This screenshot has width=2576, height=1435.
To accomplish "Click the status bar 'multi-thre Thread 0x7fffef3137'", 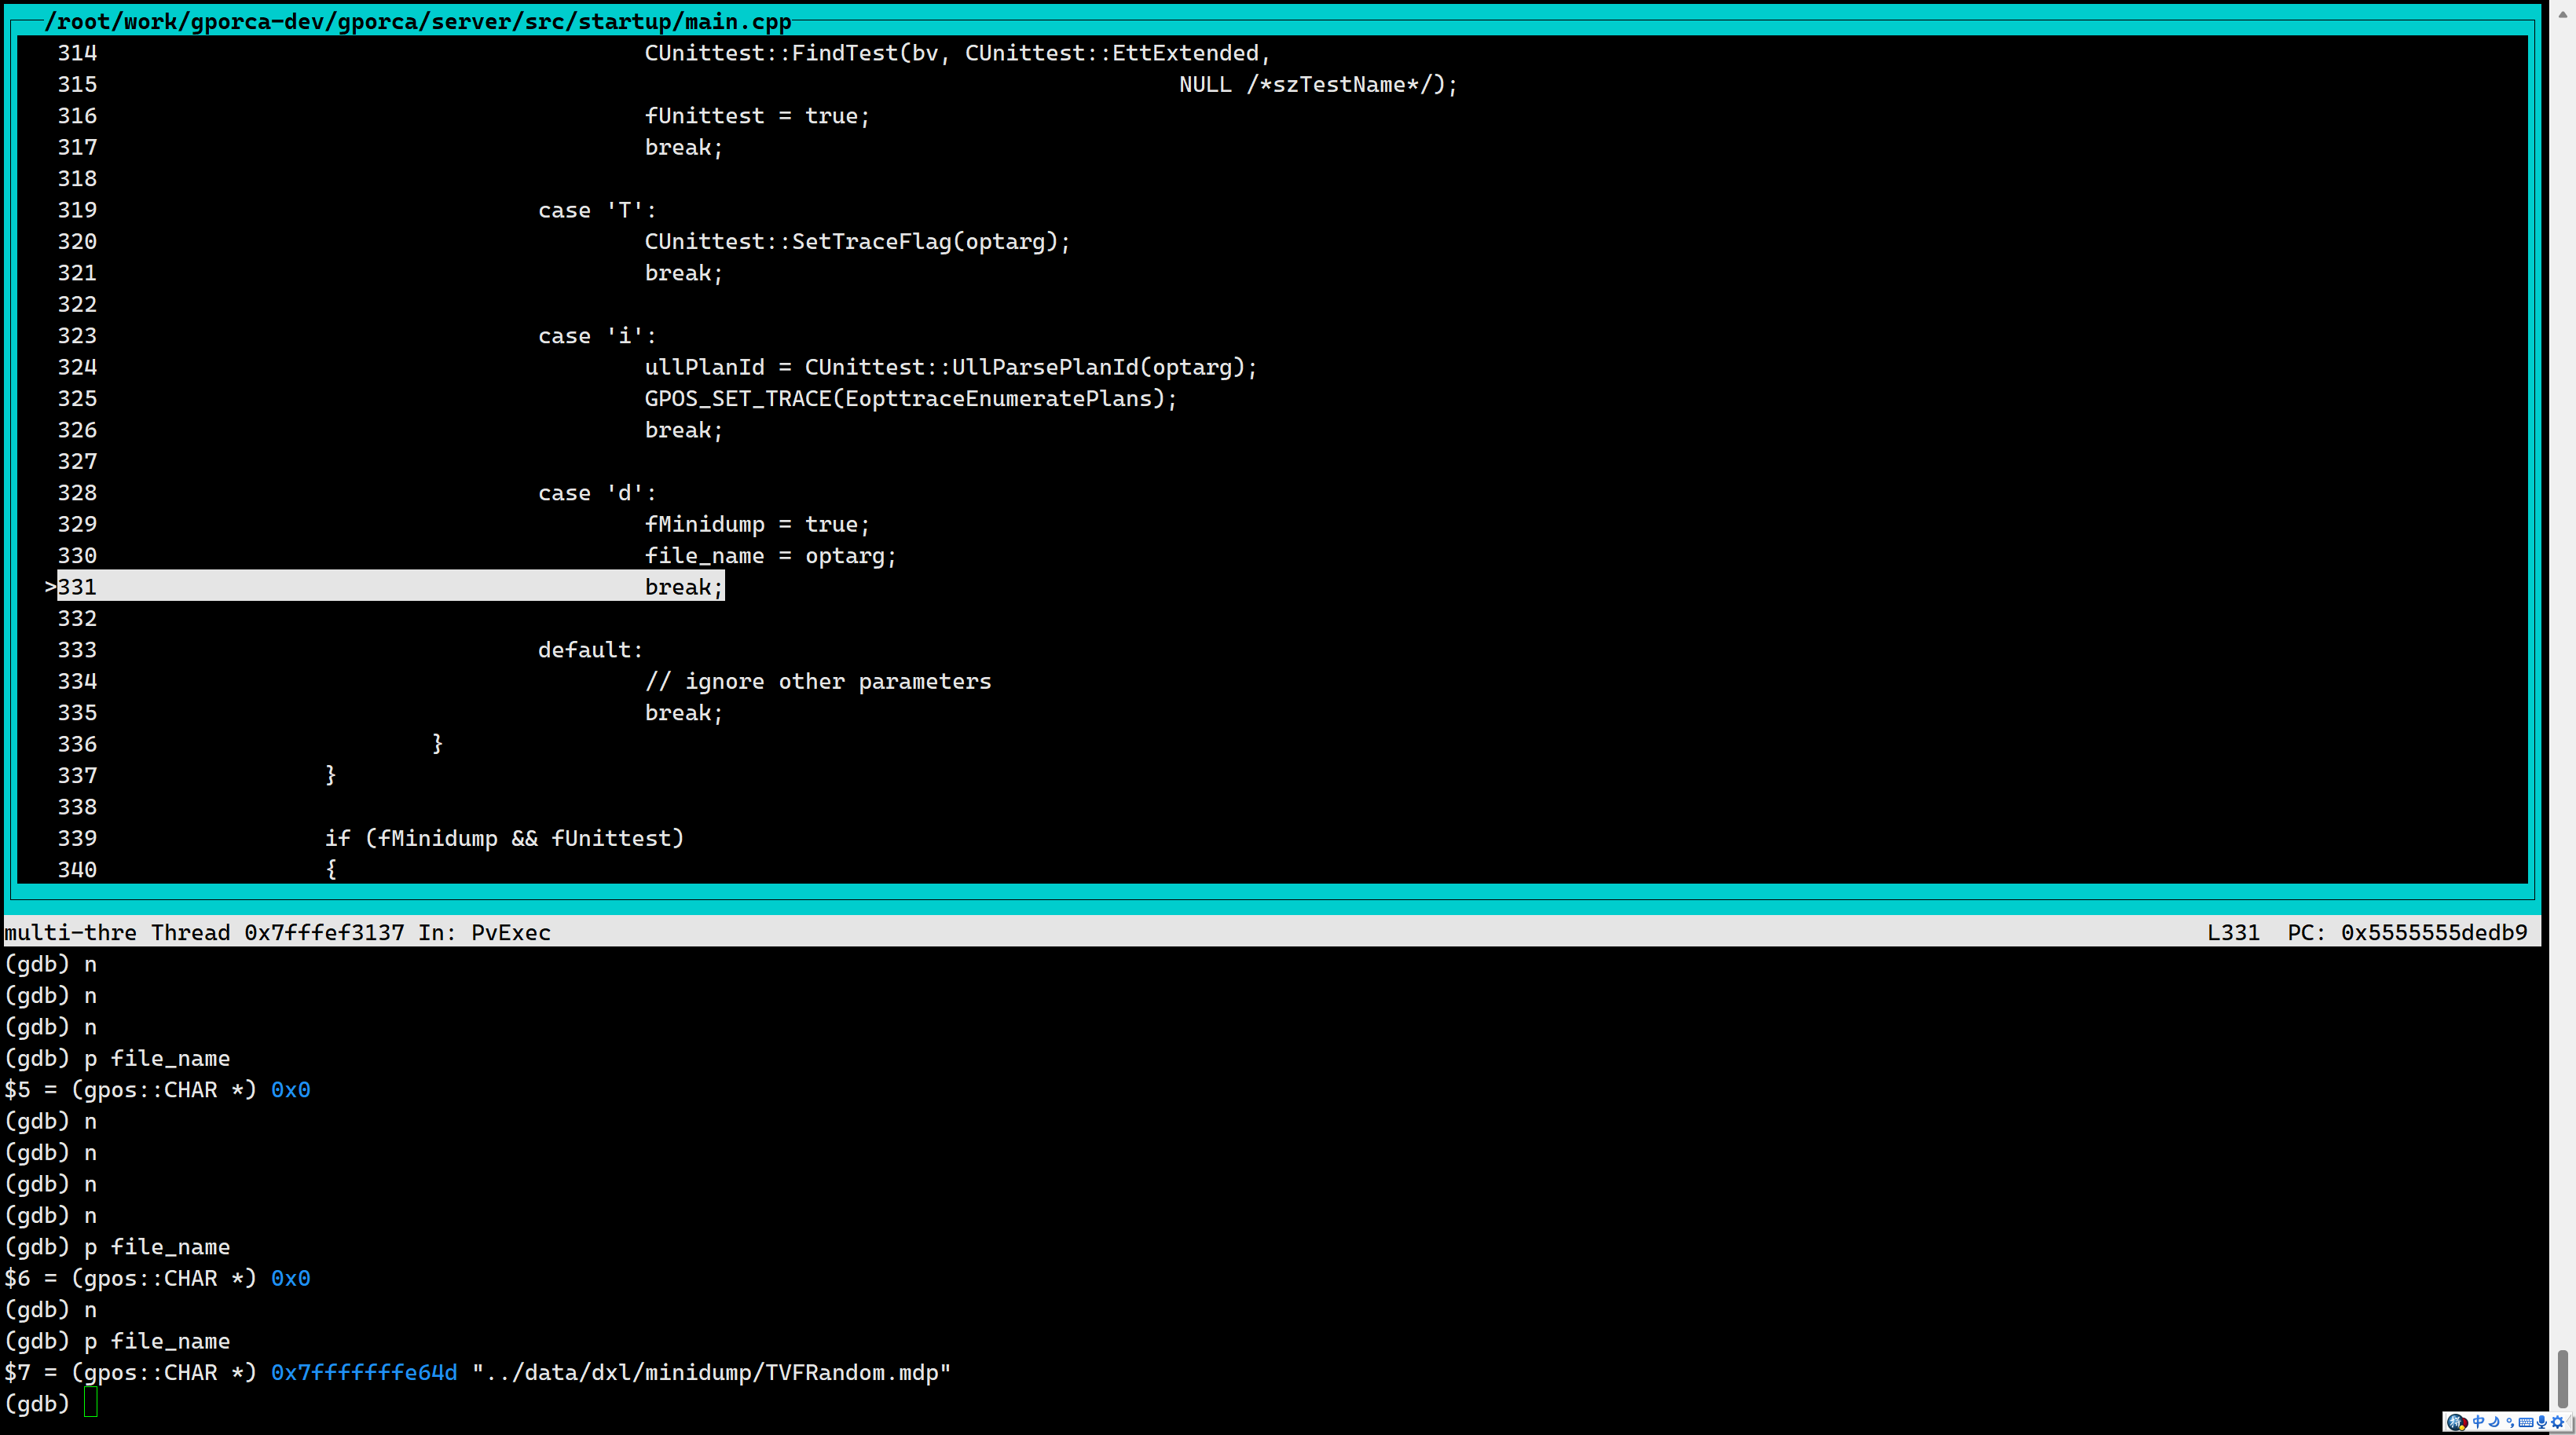I will [204, 933].
